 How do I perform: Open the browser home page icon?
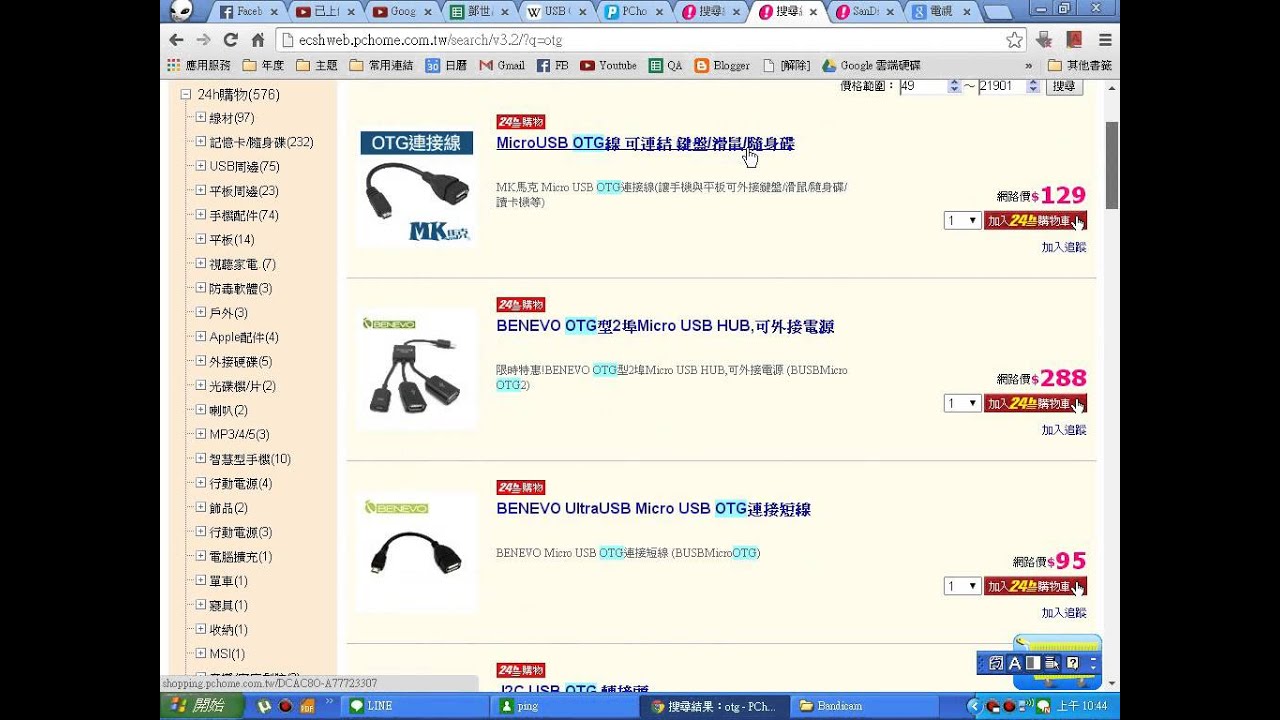(x=257, y=40)
